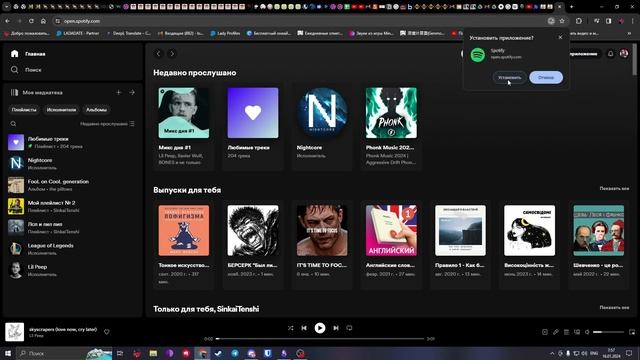Open File Explorer from the taskbar
This screenshot has width=640, height=360.
[153, 353]
